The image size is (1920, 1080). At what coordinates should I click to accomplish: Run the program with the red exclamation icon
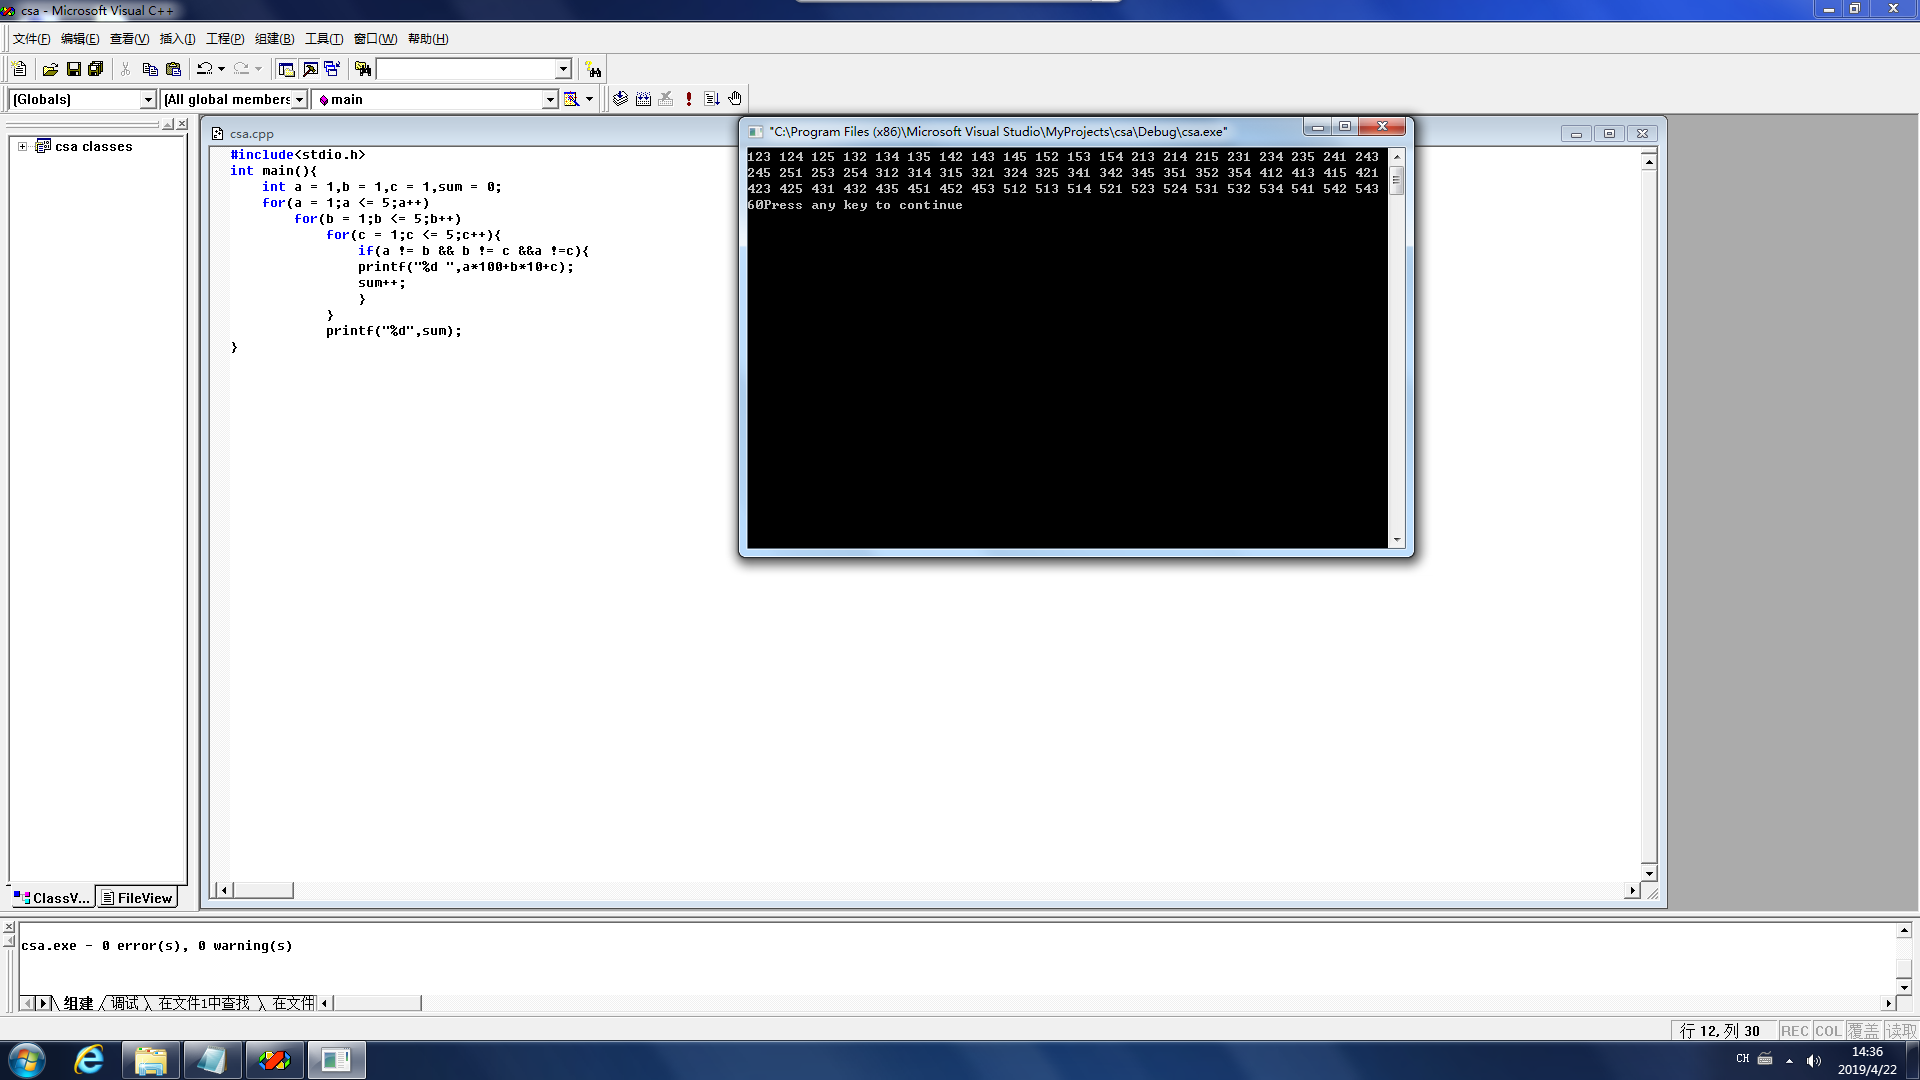(689, 99)
